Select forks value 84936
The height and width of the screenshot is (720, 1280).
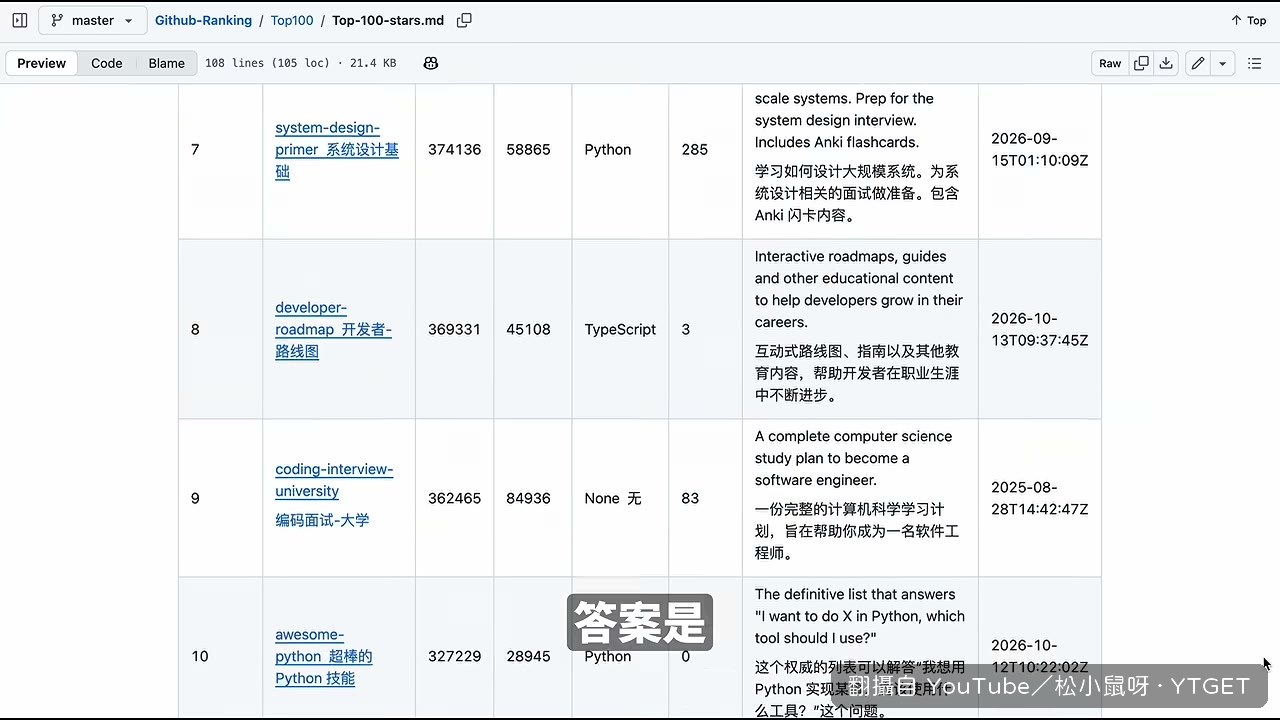tap(528, 498)
